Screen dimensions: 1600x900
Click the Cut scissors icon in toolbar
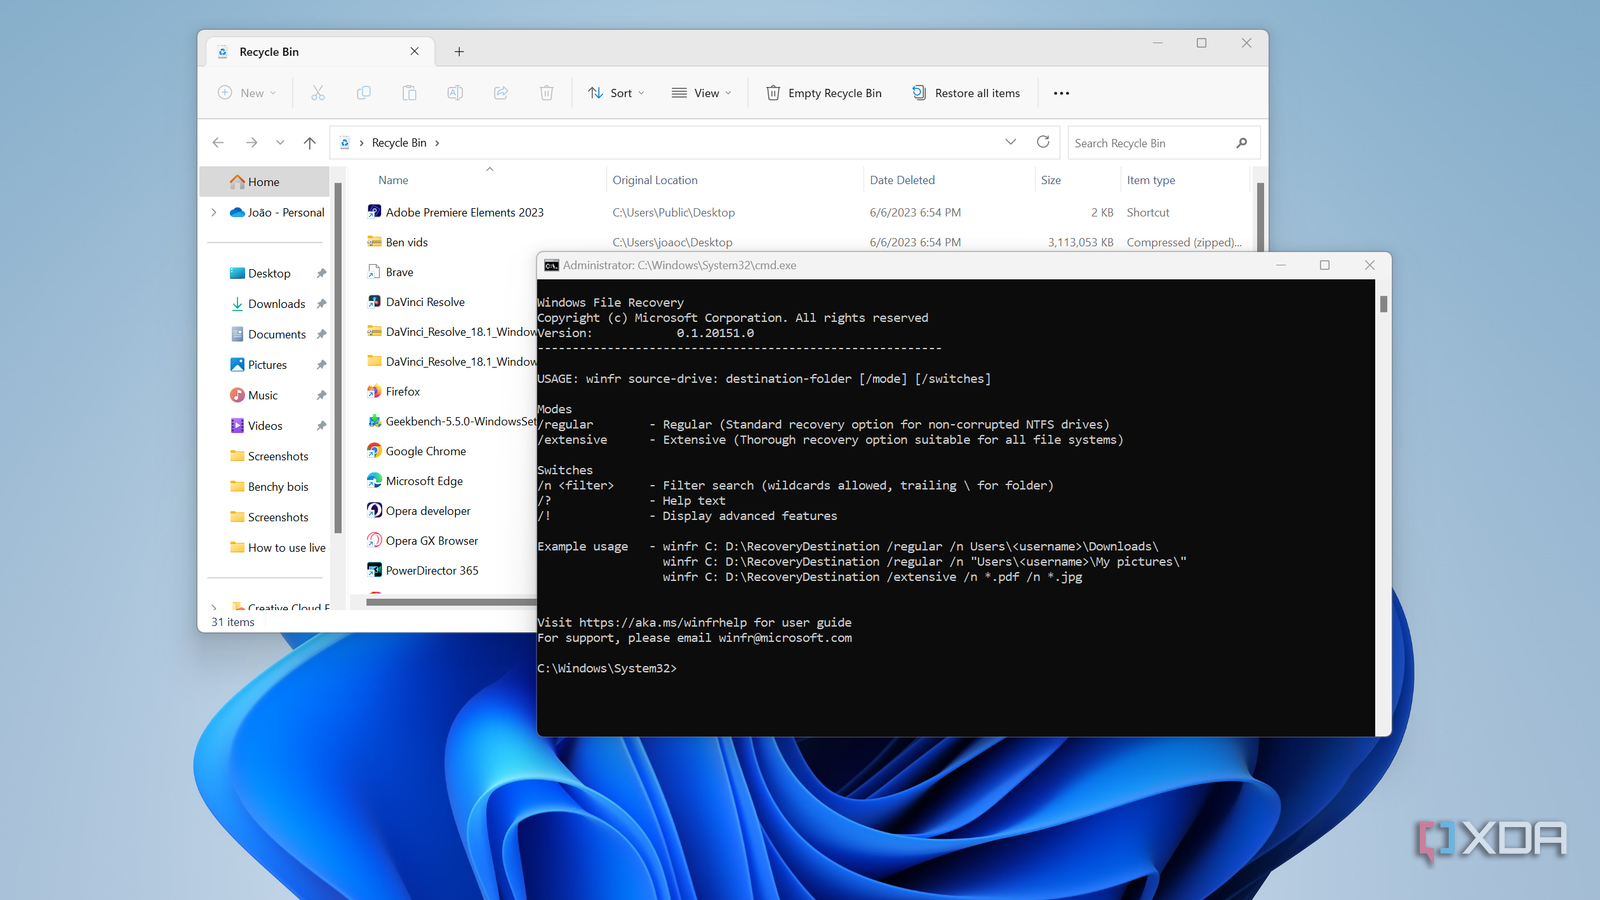coord(318,93)
